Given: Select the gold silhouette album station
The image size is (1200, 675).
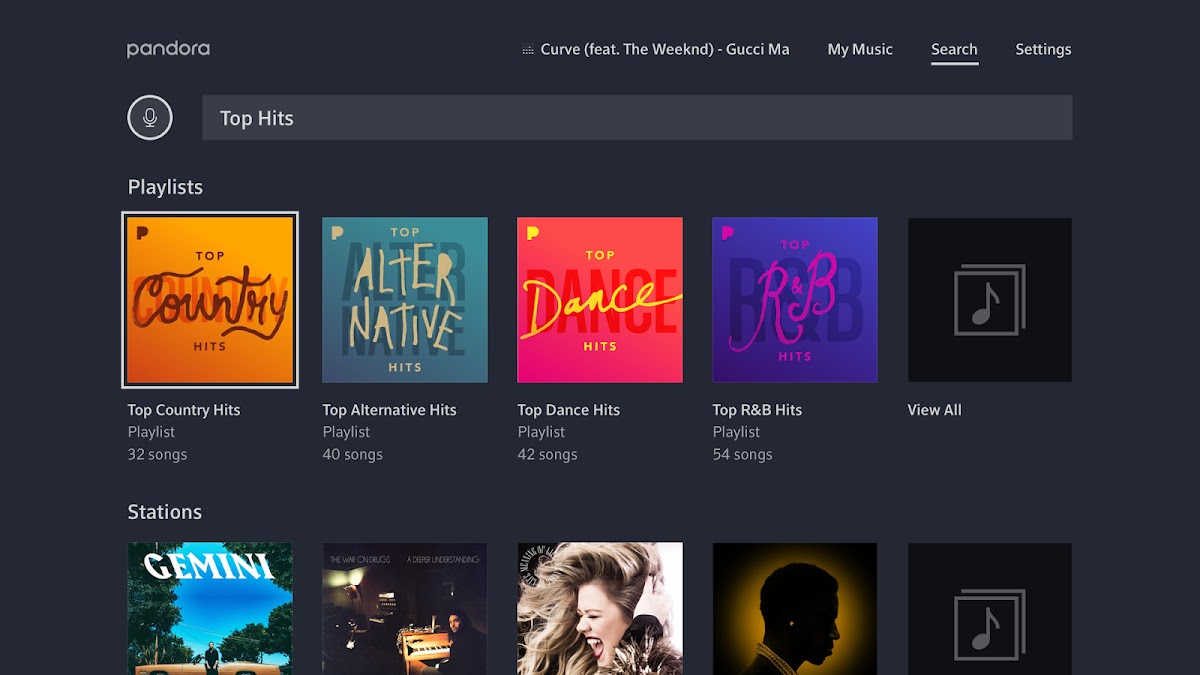Looking at the screenshot, I should tap(795, 608).
